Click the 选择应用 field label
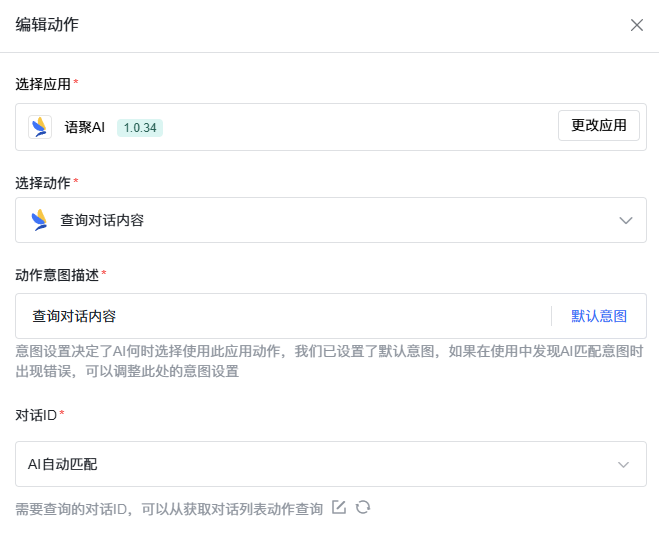This screenshot has height=556, width=659. tap(43, 83)
